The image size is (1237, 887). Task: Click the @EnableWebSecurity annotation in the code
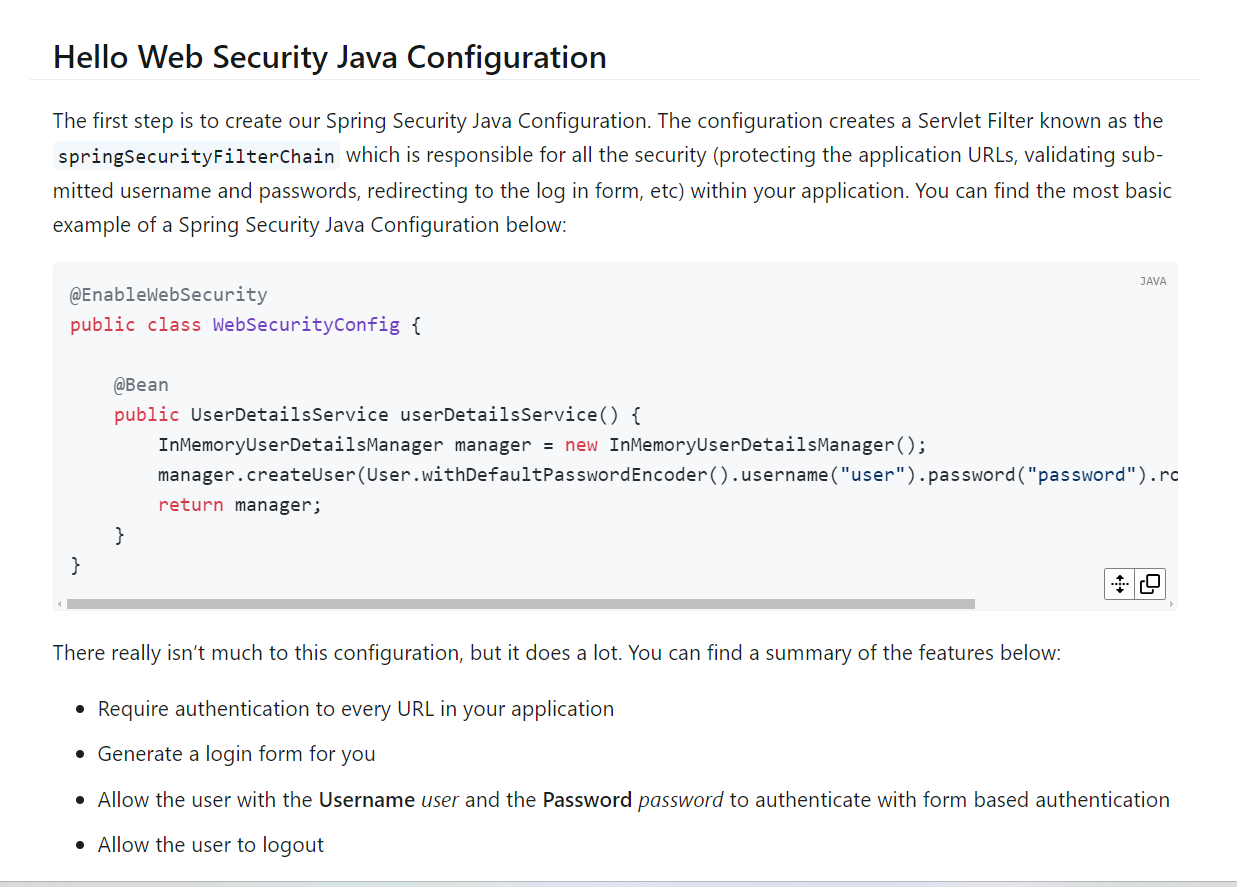pyautogui.click(x=168, y=295)
